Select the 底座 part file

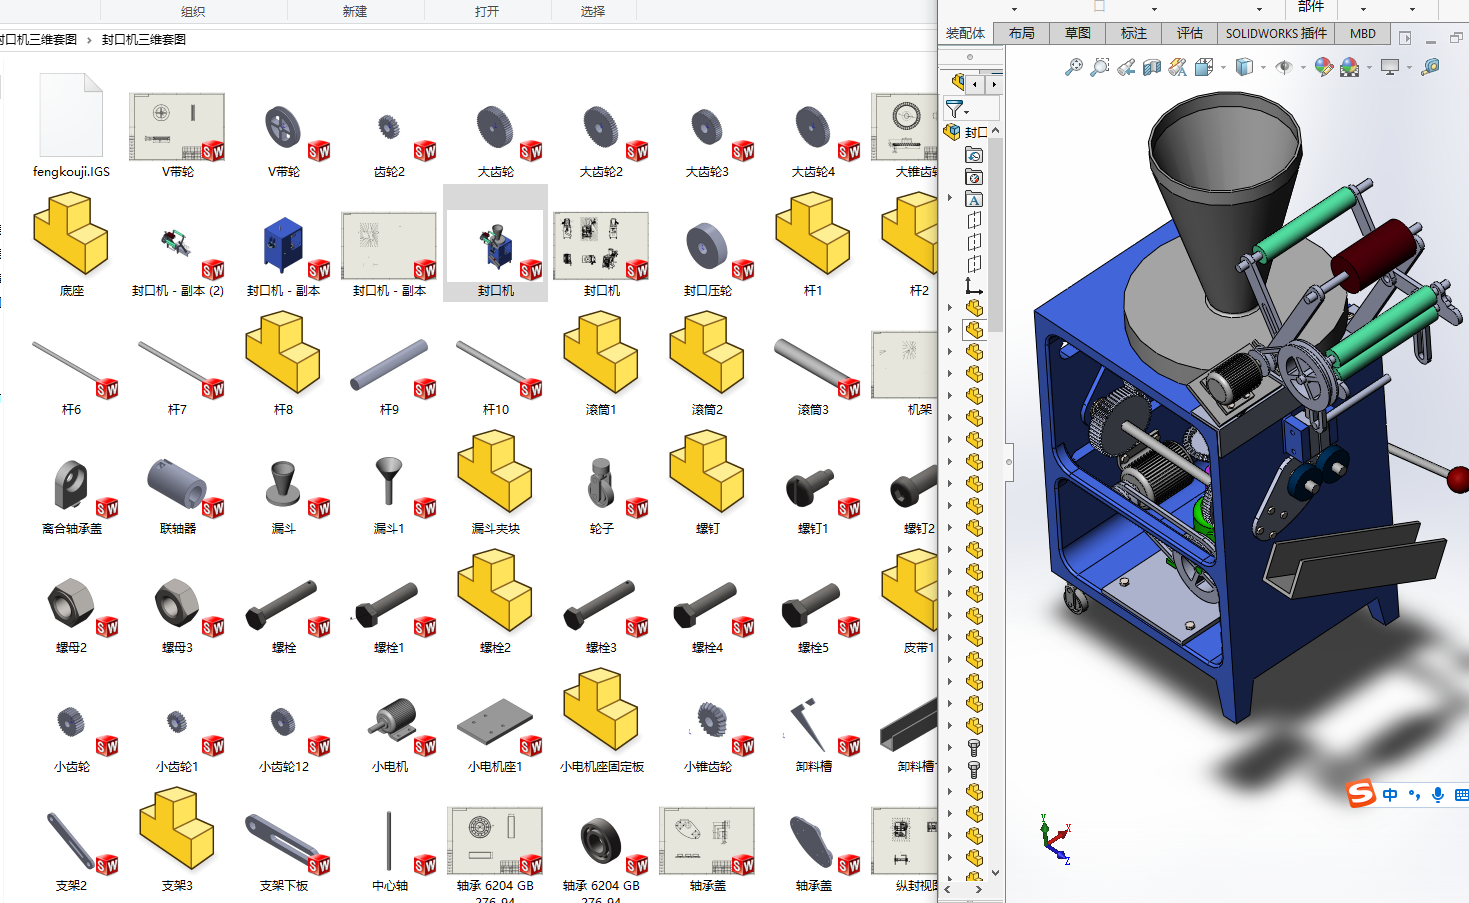[71, 246]
